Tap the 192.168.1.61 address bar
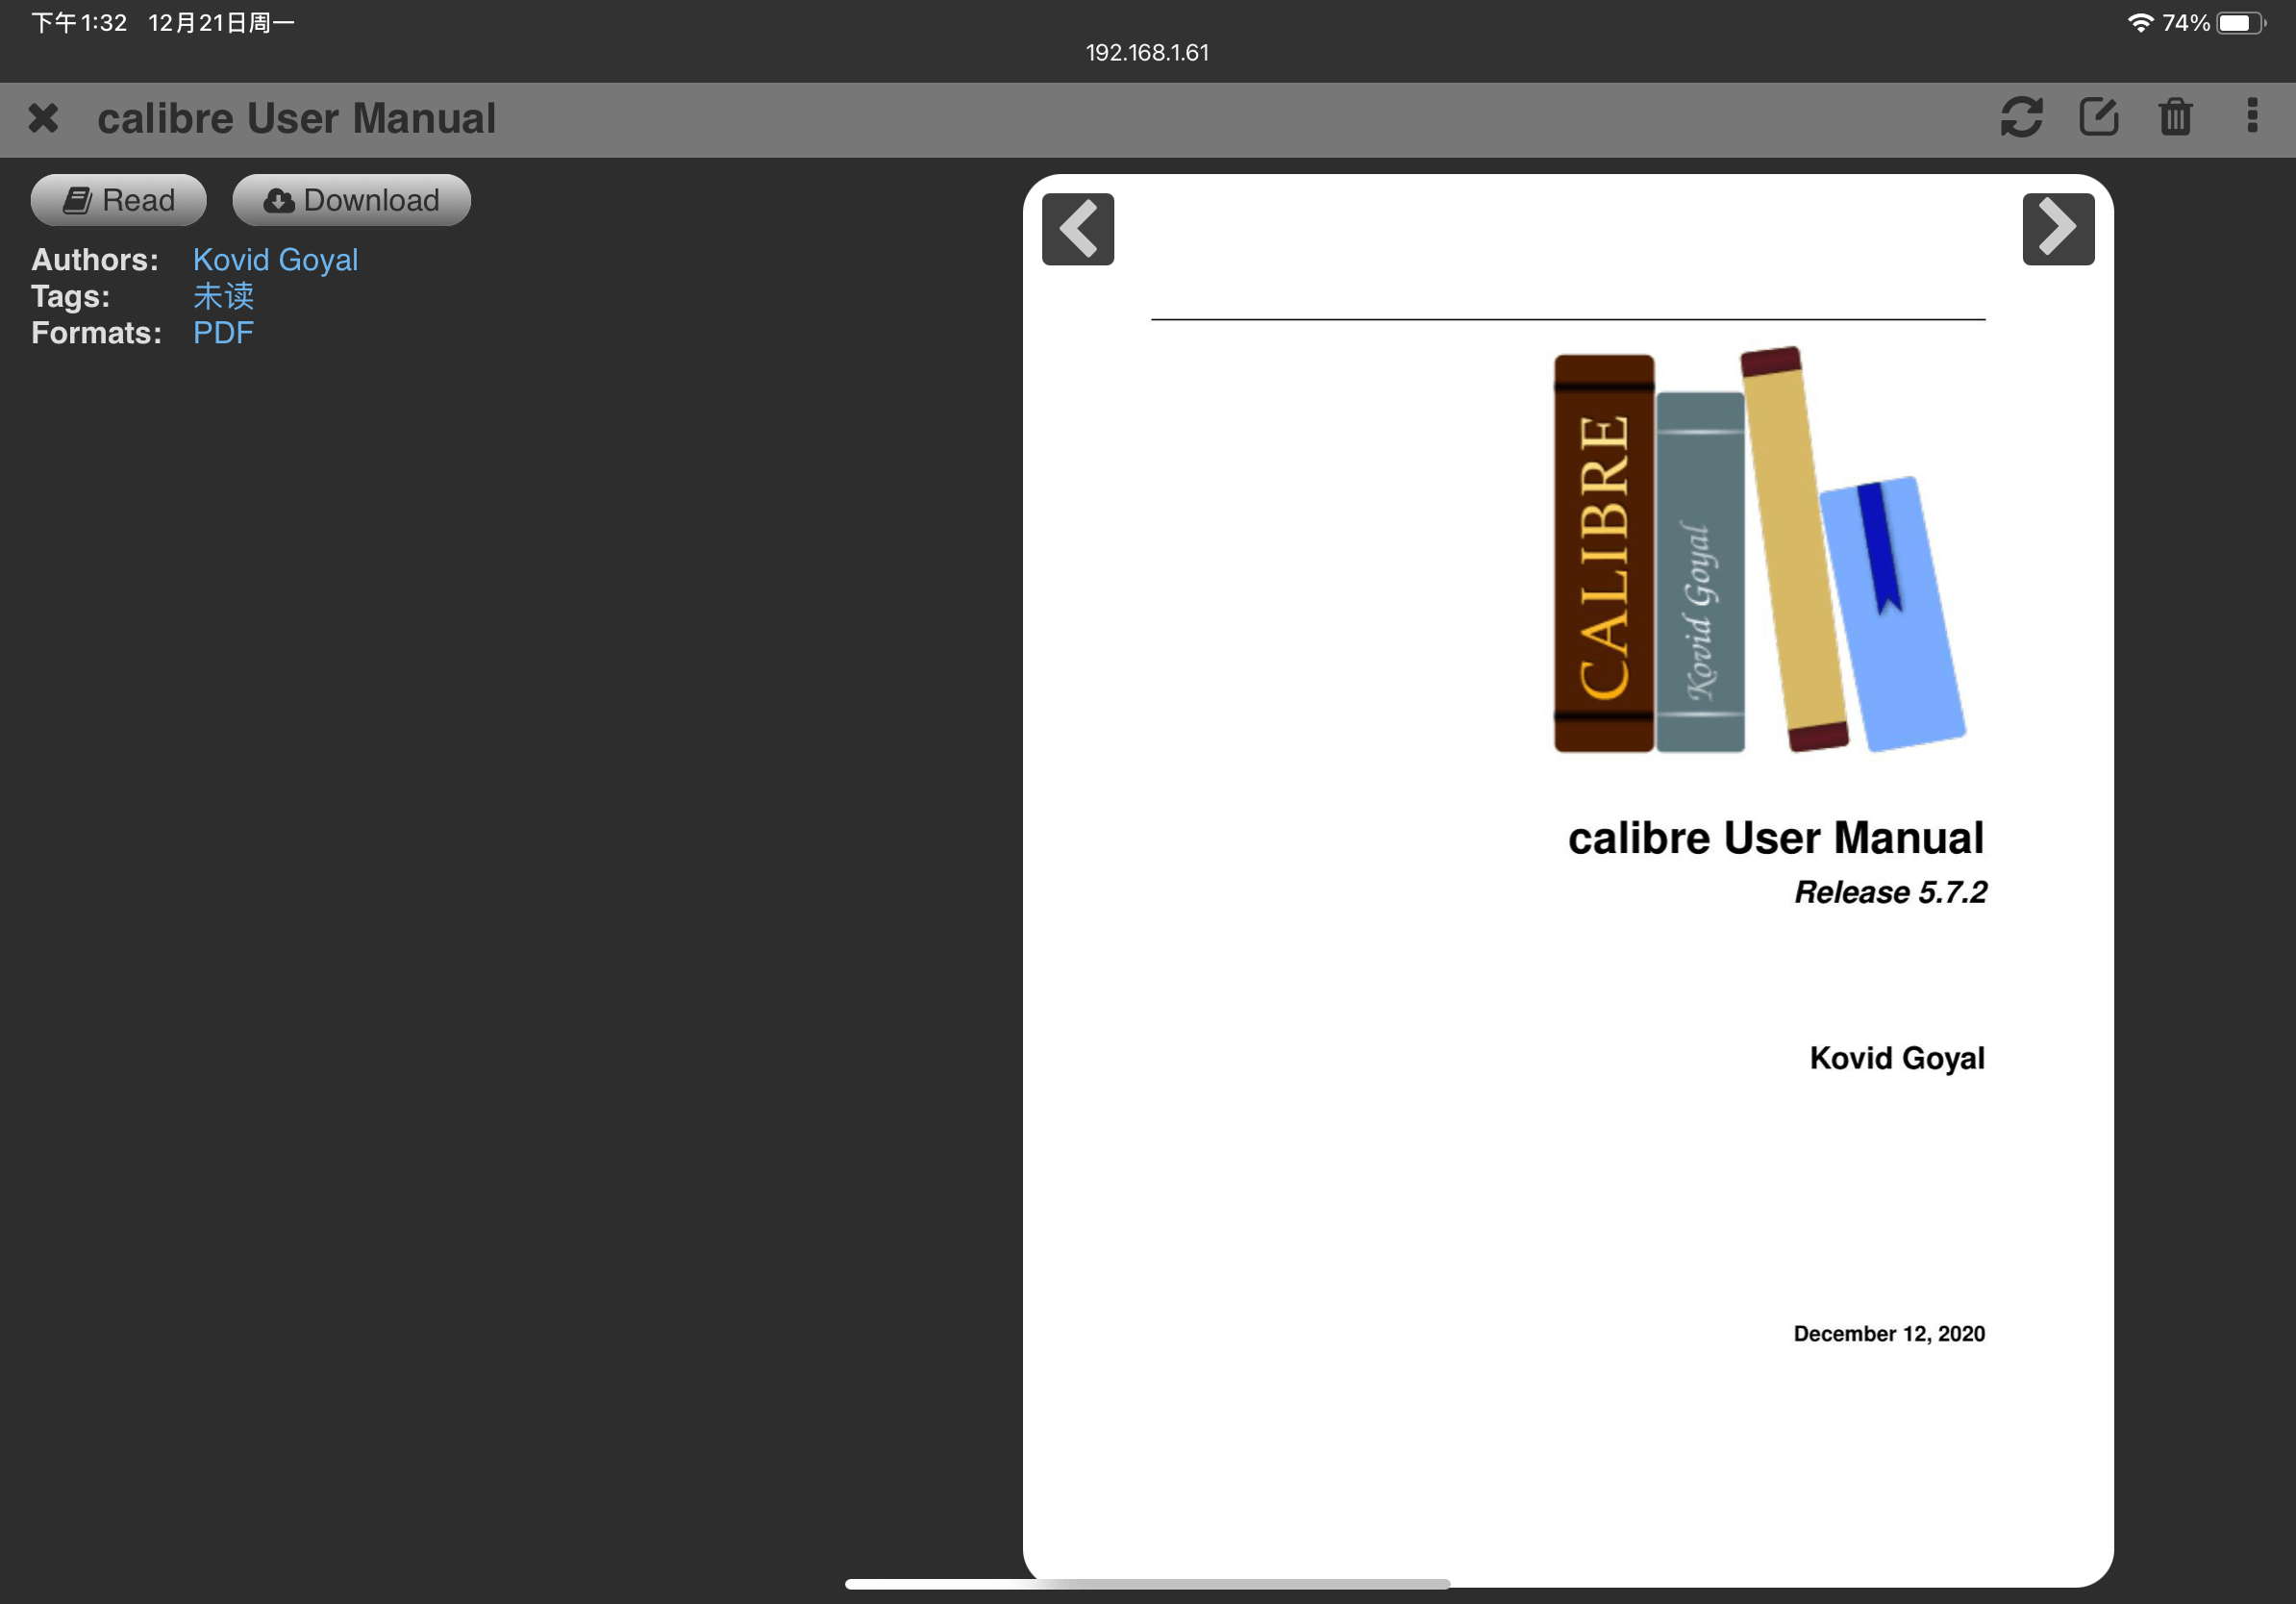 coord(1147,53)
